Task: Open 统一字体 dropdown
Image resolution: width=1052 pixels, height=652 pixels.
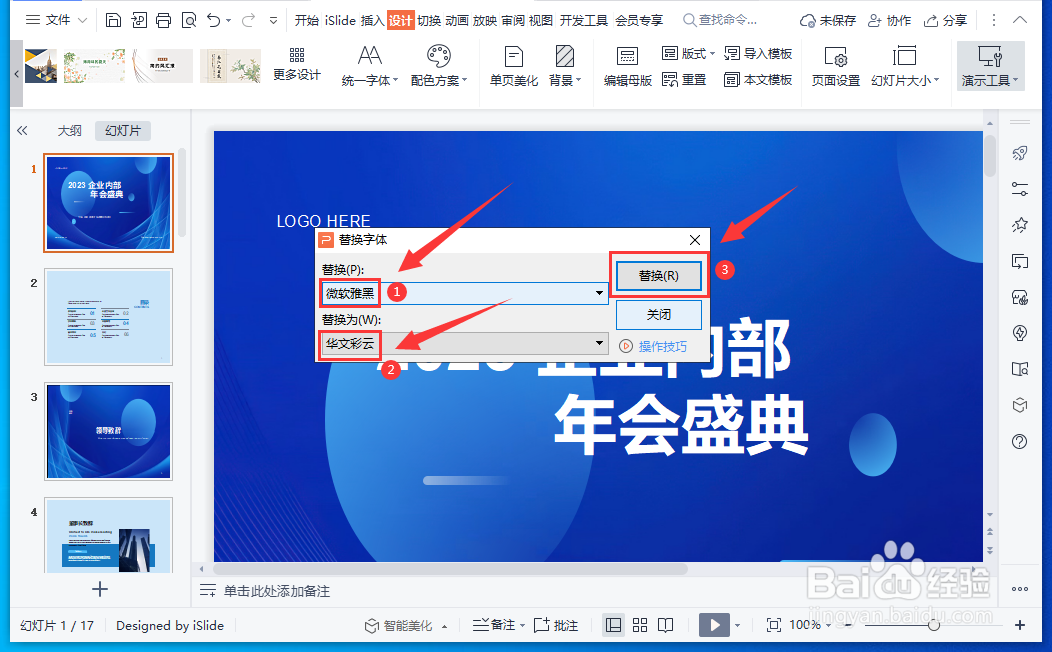Action: pyautogui.click(x=370, y=66)
